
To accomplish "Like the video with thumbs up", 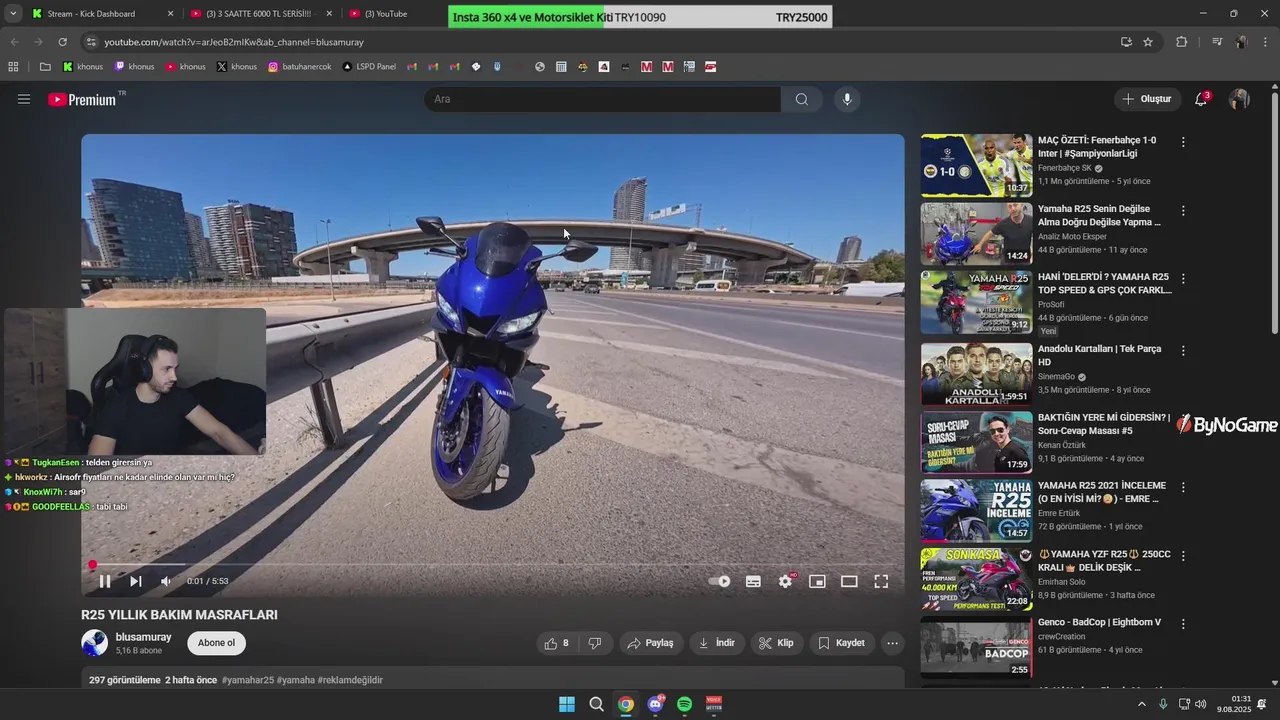I will [558, 643].
